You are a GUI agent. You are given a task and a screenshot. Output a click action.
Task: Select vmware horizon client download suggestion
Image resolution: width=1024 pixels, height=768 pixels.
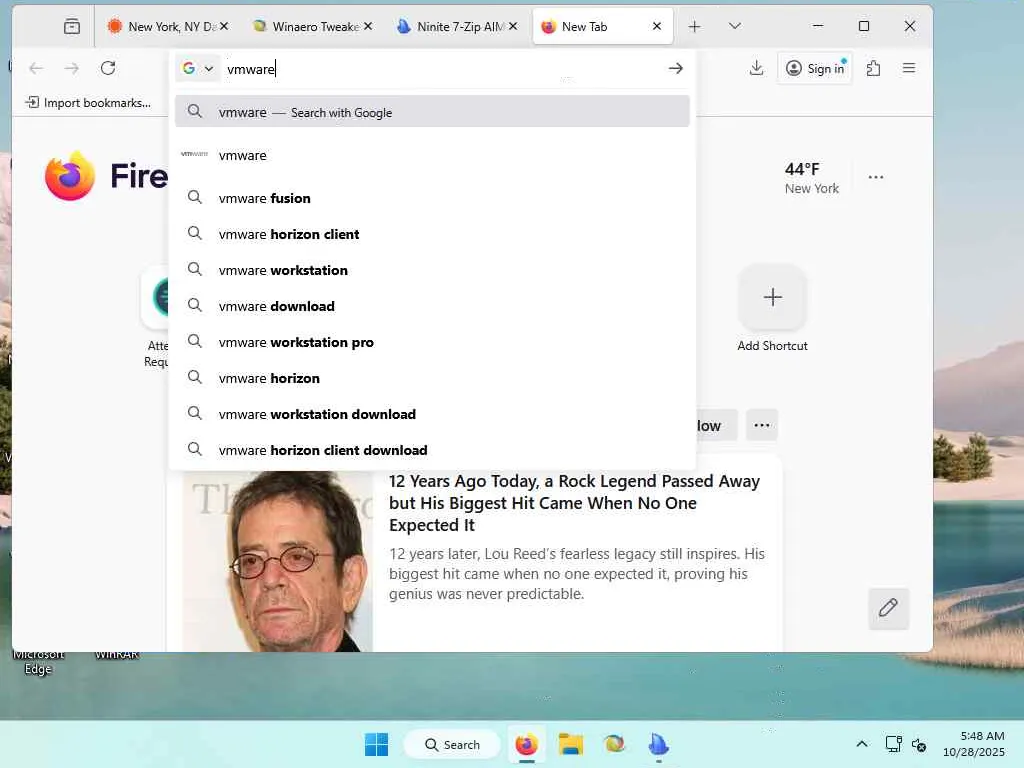[432, 449]
